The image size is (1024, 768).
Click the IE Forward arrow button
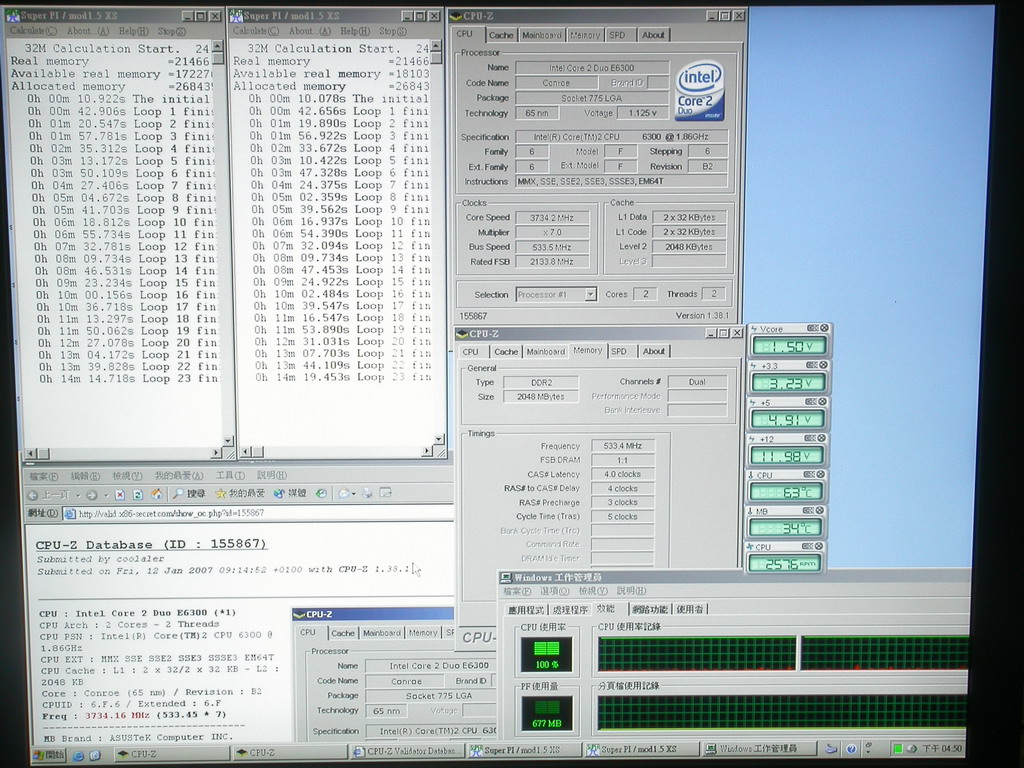pos(91,494)
